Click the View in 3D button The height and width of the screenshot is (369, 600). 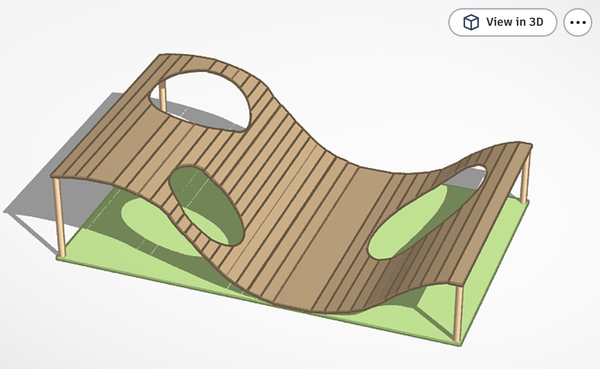click(502, 22)
